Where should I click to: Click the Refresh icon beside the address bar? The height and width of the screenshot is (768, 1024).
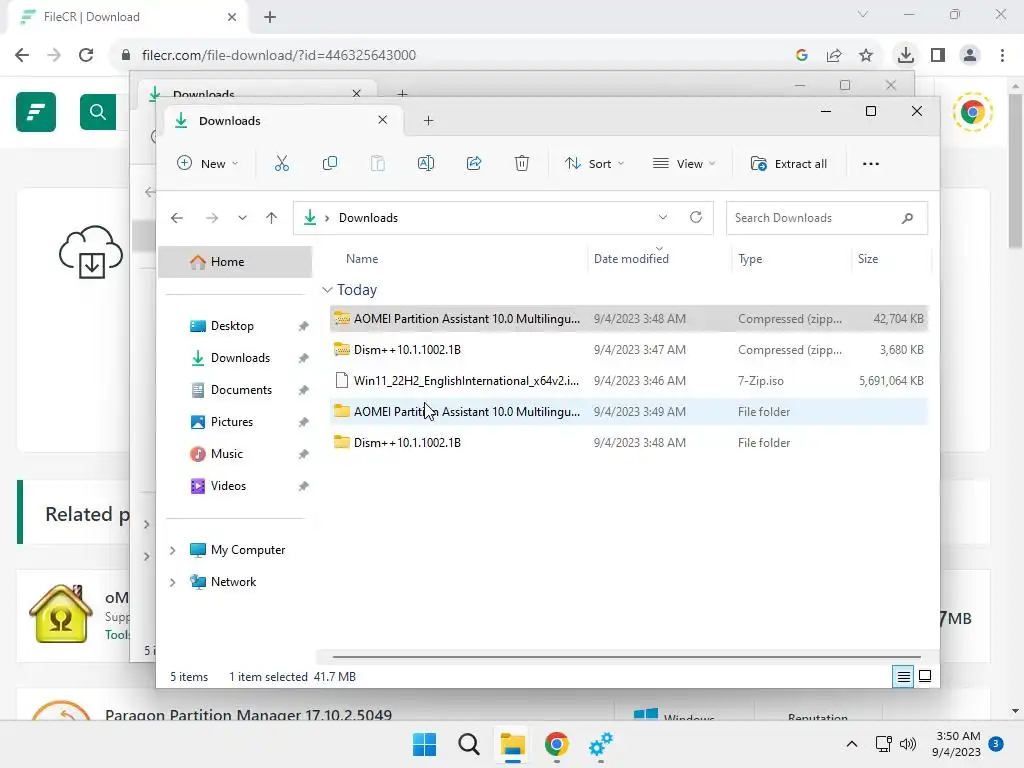click(696, 217)
